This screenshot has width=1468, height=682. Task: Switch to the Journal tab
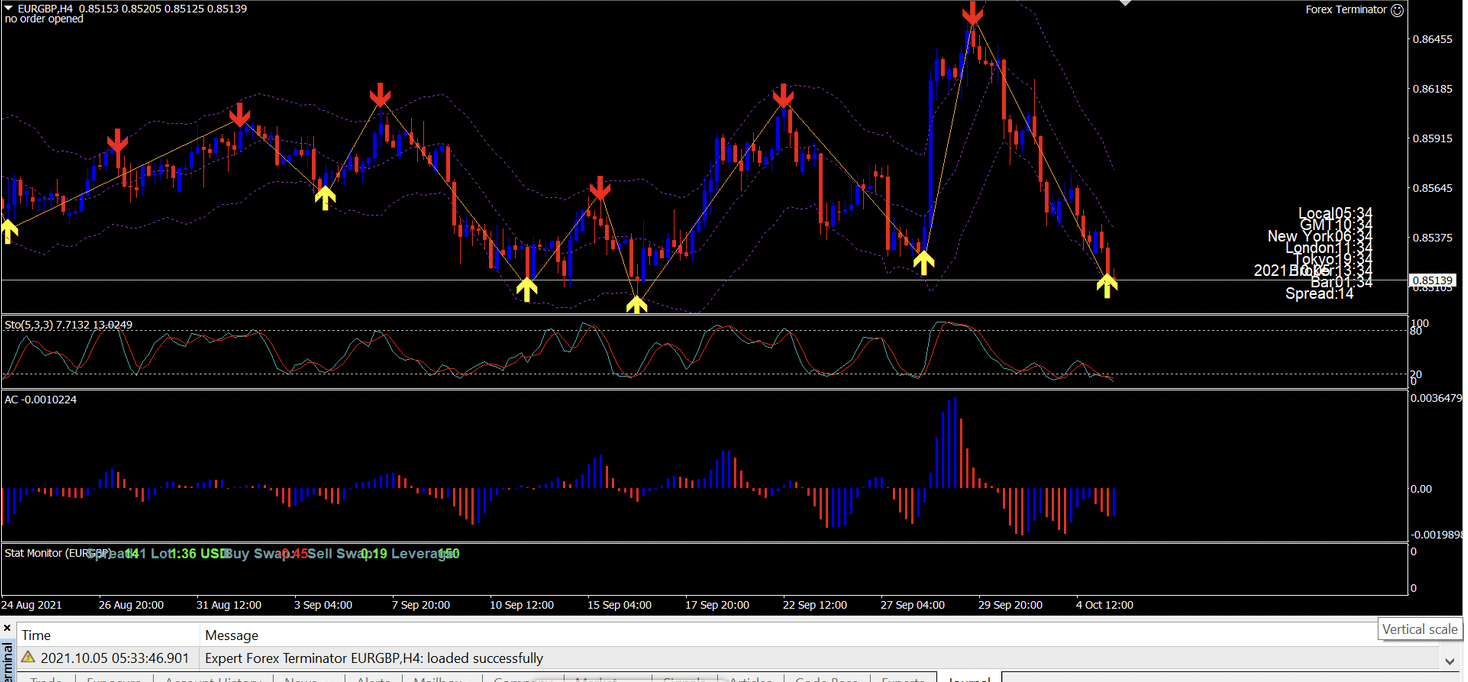pos(967,679)
